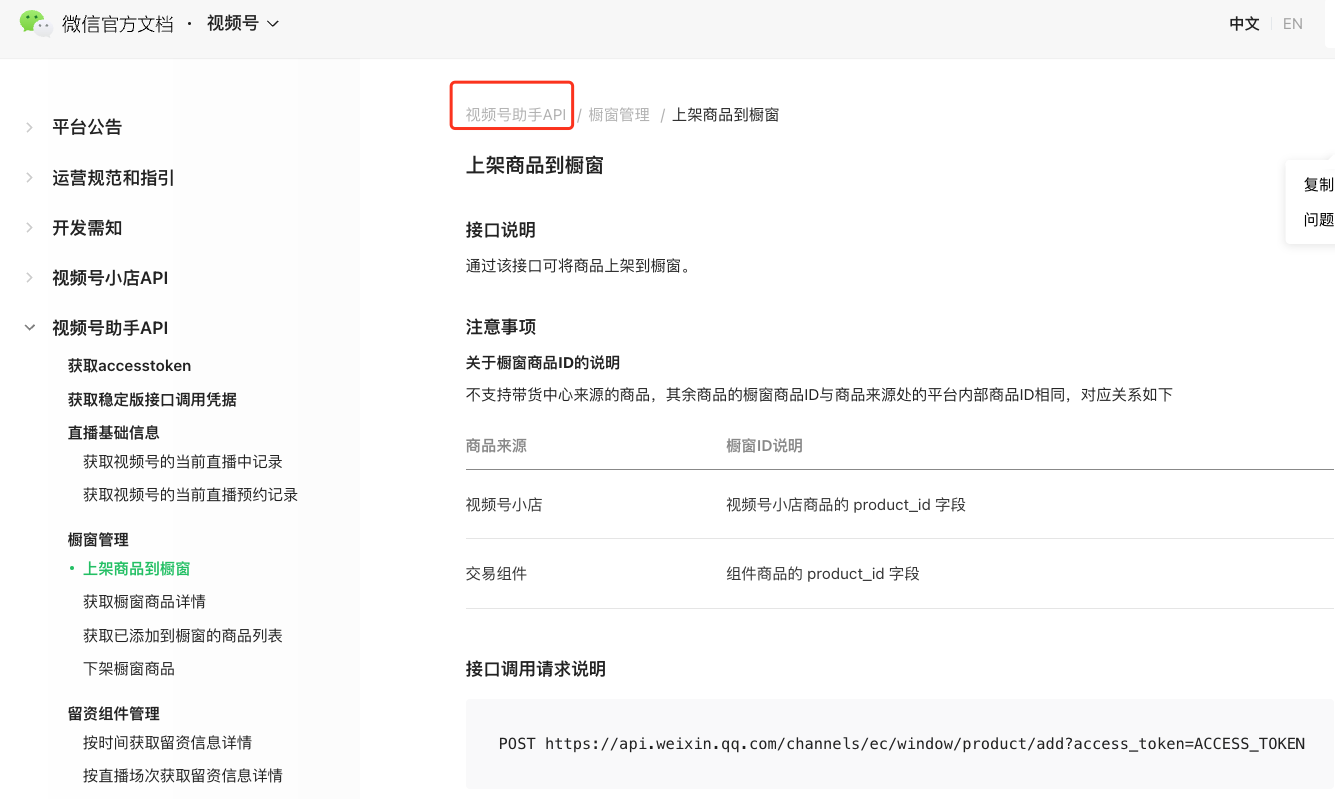Click 视频号小店商品的 product_id 字段 cell
1335x799 pixels.
846,505
